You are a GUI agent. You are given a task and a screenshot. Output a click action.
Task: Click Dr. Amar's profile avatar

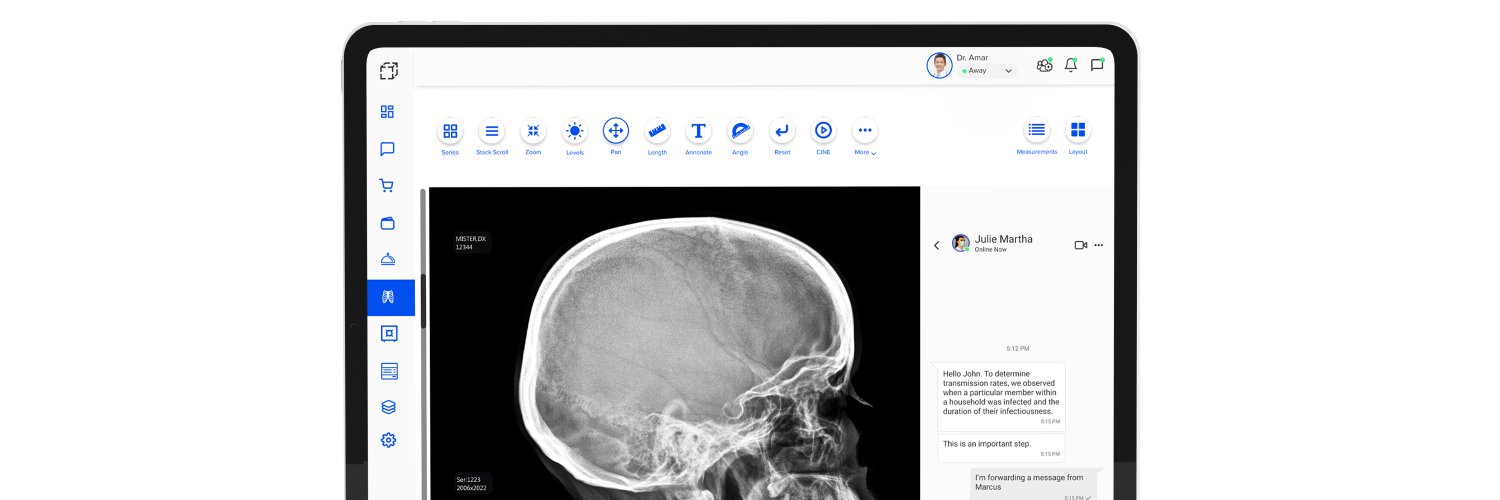pos(939,65)
